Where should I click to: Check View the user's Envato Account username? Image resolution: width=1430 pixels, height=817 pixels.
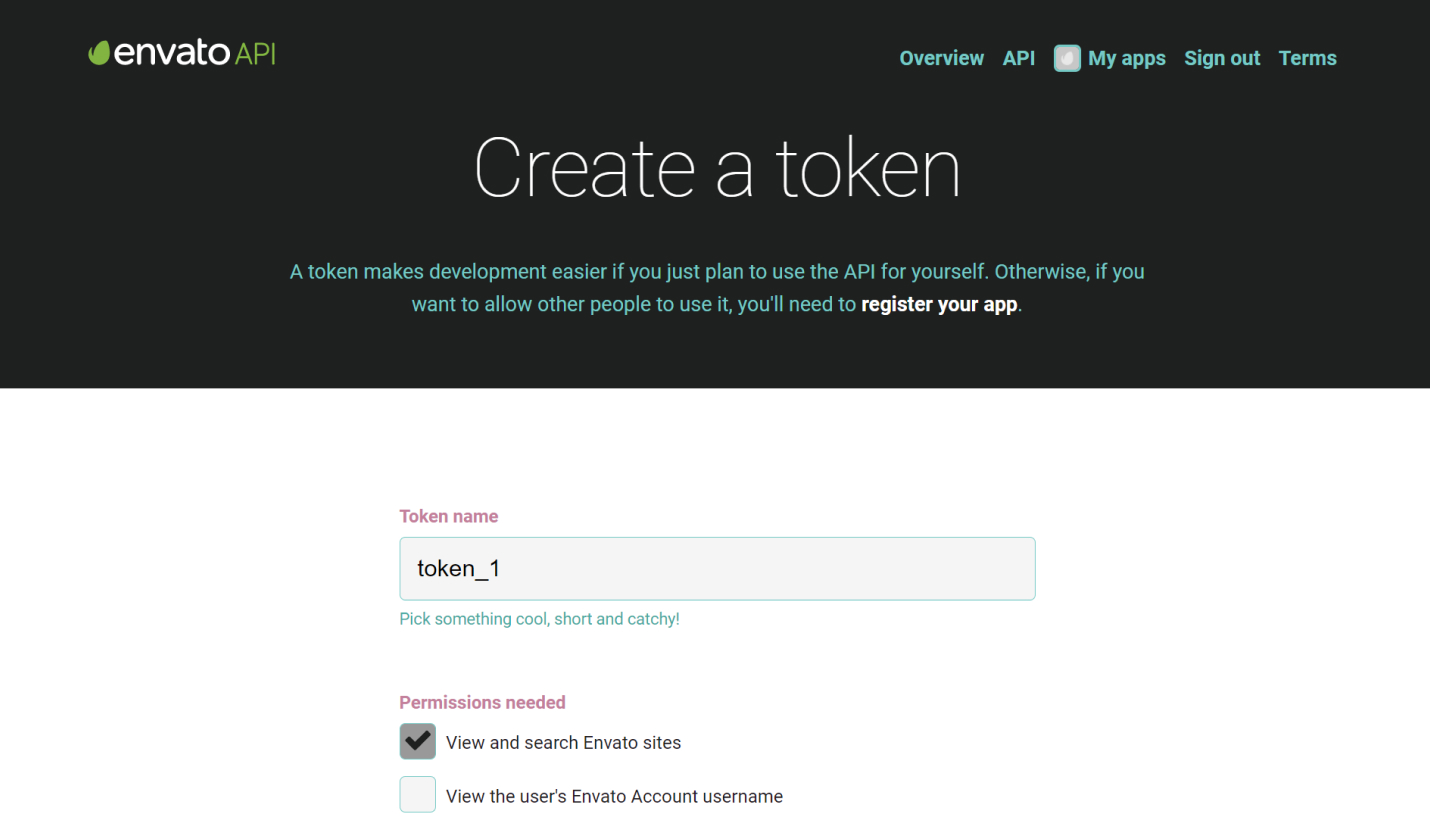pos(418,795)
